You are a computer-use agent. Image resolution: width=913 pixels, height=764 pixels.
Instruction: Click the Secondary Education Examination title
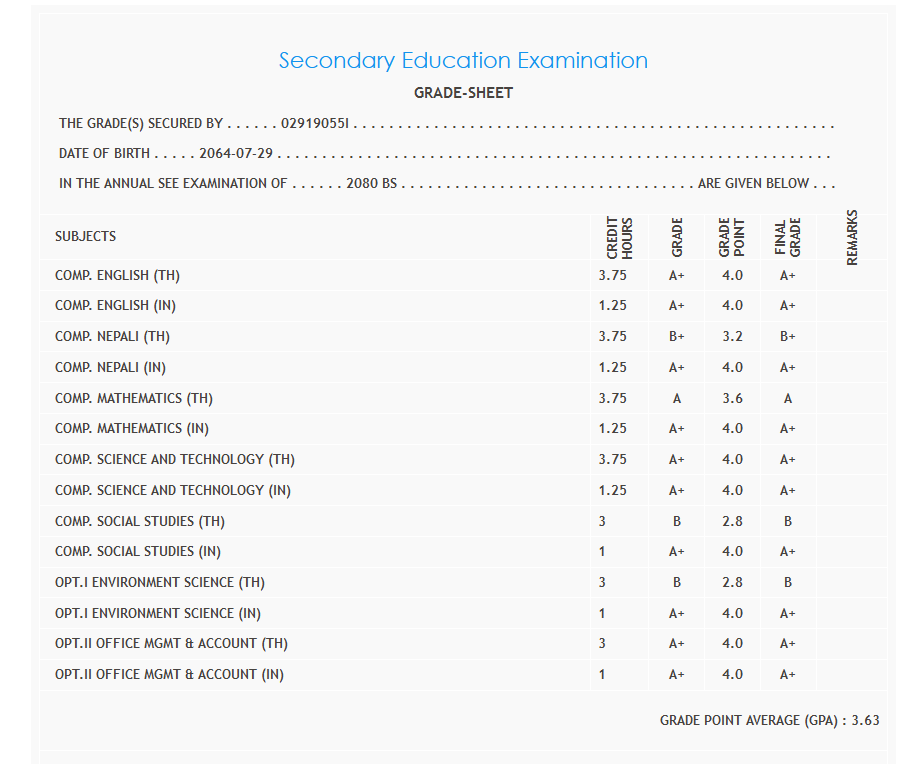point(463,61)
